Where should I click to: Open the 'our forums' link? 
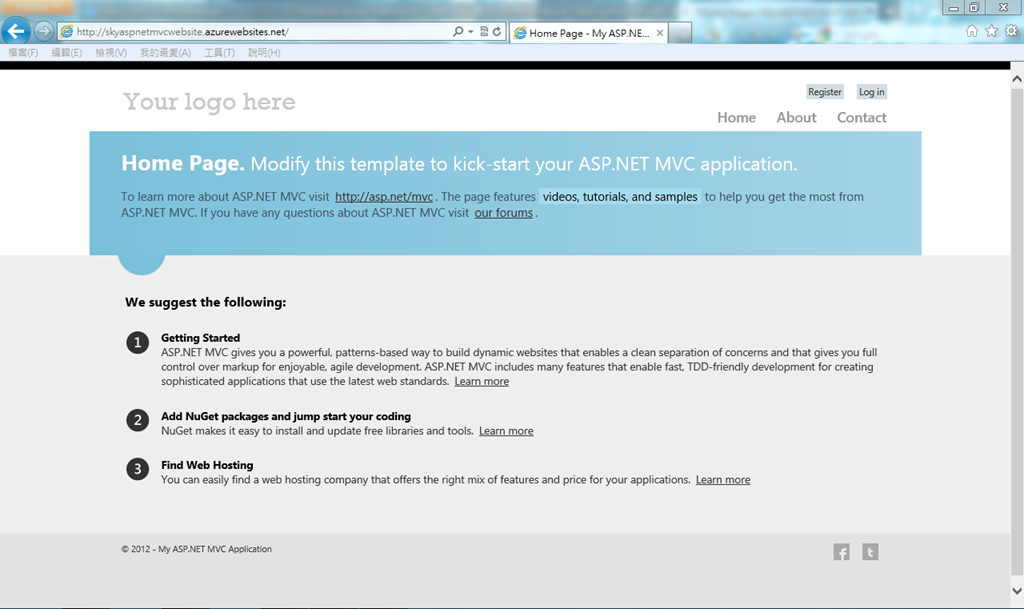(504, 213)
